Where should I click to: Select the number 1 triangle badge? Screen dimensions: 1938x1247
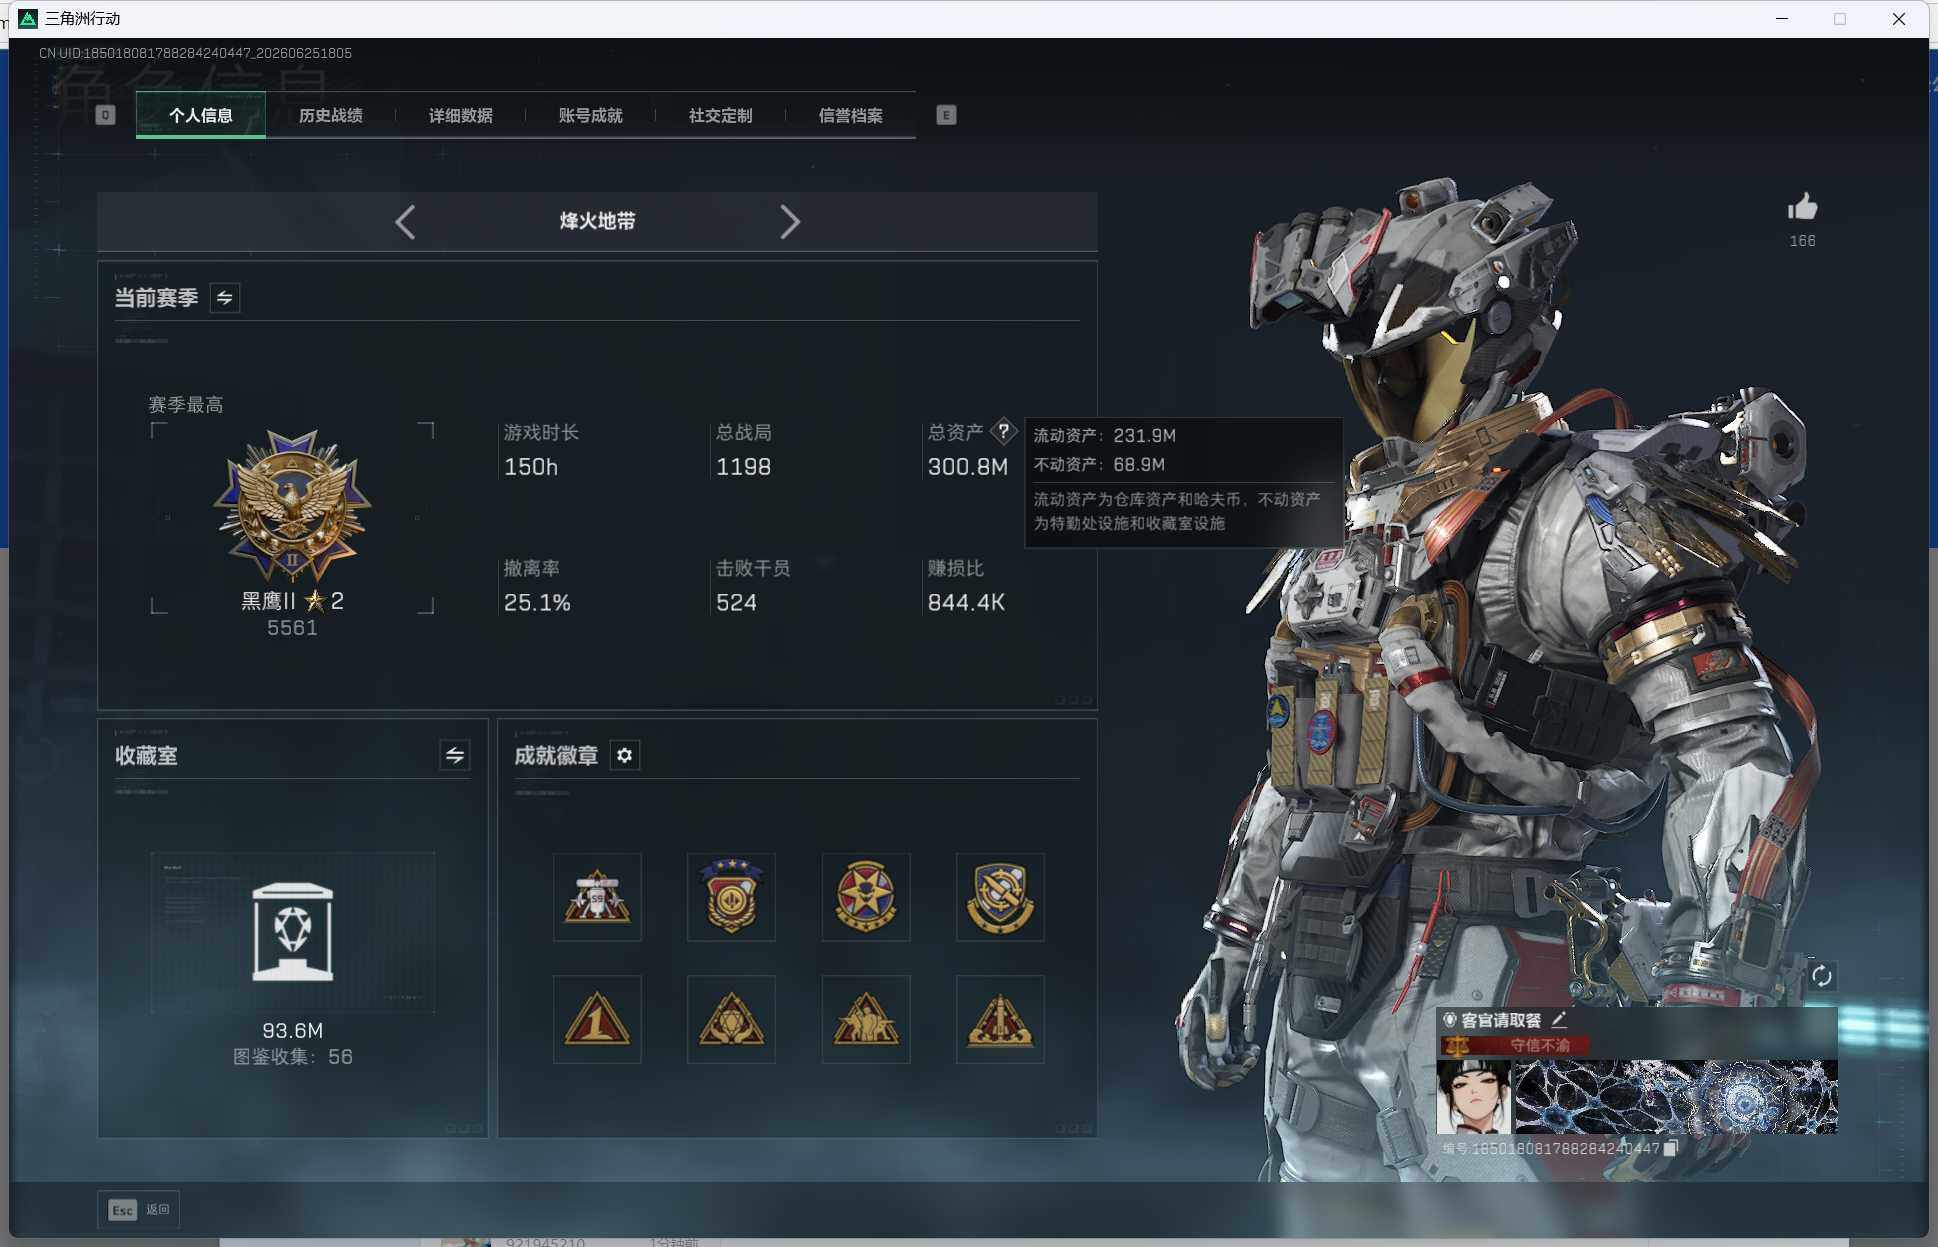[x=597, y=1019]
